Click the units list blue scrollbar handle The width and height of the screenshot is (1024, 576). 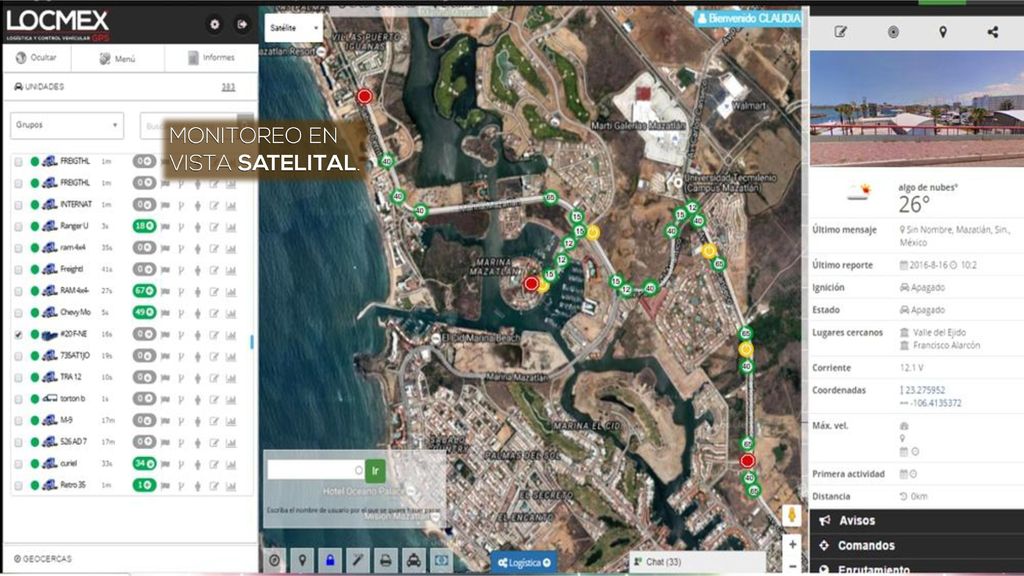point(251,342)
